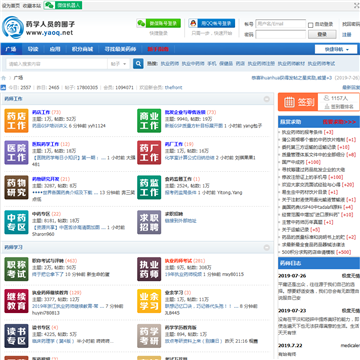360x360 pixels.
Task: Focus the search content input field
Action: pos(57,64)
